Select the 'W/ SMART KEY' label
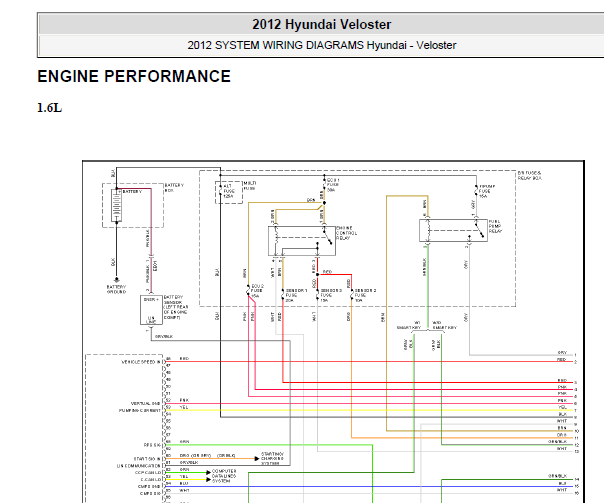 click(409, 325)
